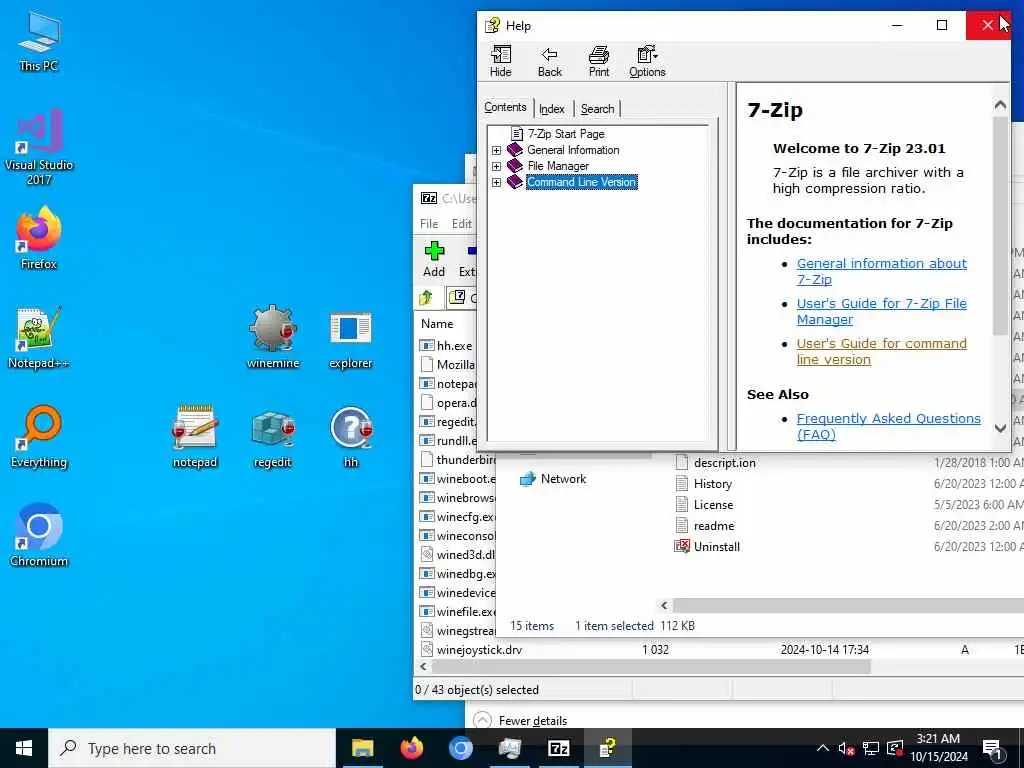Click the green Add button in 7-Zip
The image size is (1024, 768).
coord(434,259)
